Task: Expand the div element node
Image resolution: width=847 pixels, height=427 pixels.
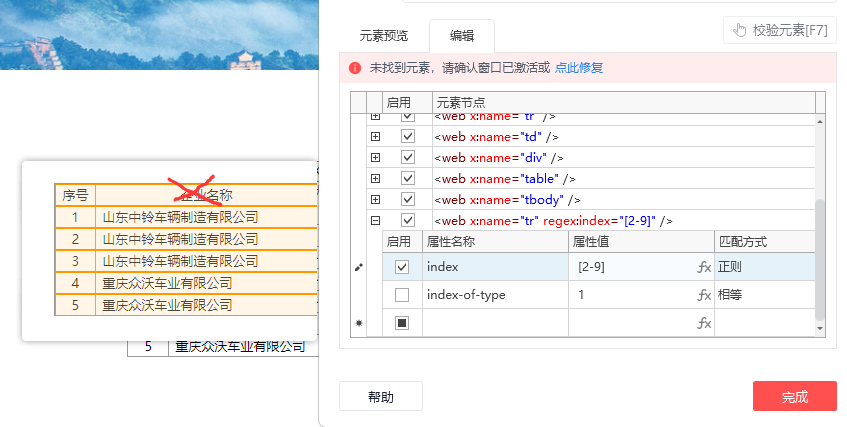Action: point(375,158)
